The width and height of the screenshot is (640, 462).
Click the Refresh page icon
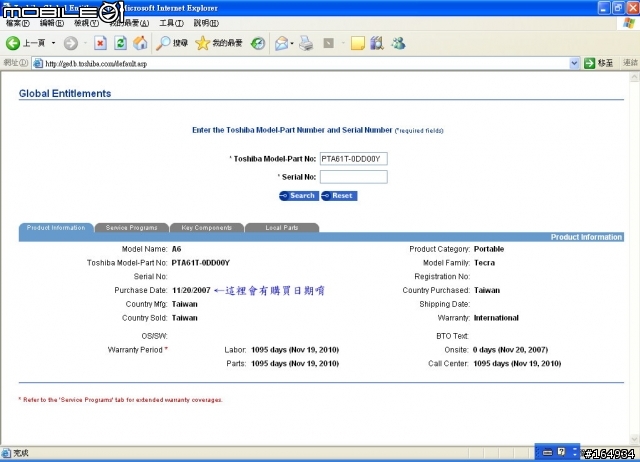click(x=120, y=43)
